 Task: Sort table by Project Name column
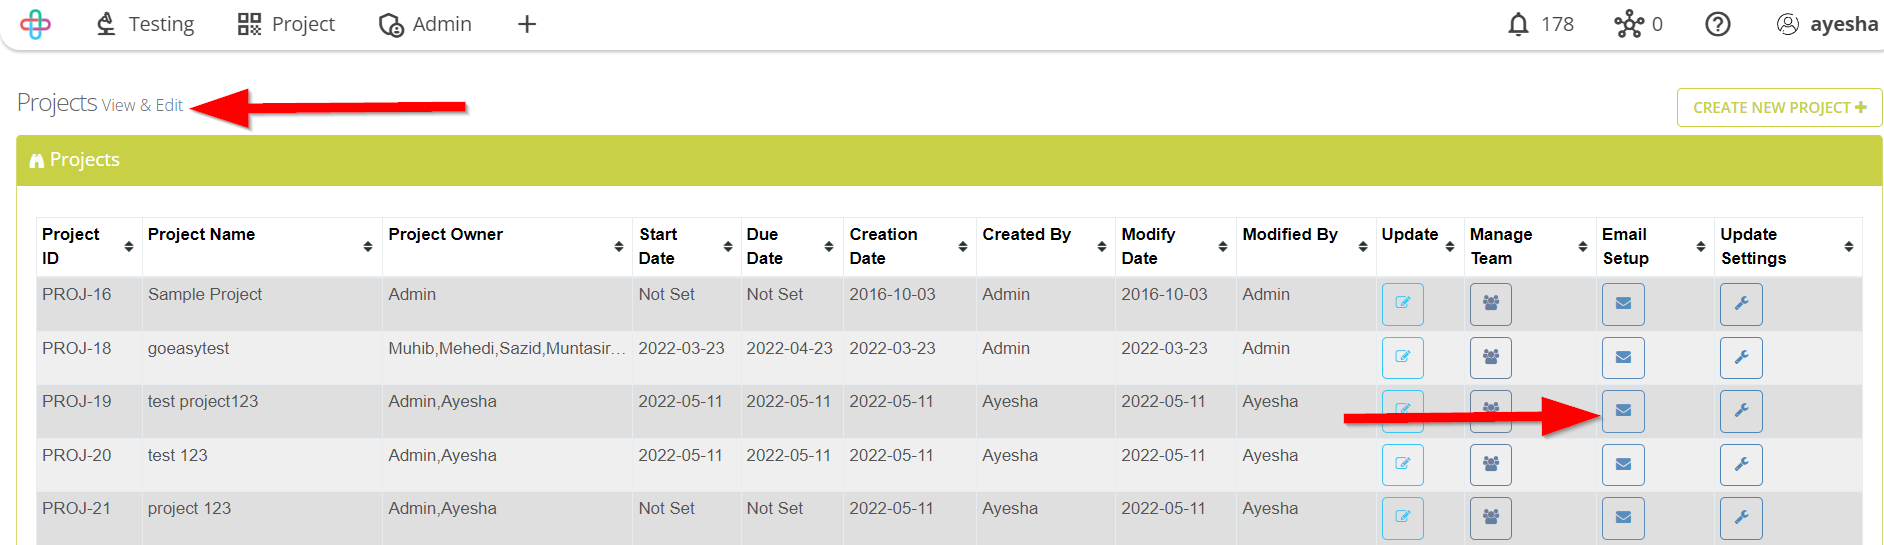(x=262, y=246)
